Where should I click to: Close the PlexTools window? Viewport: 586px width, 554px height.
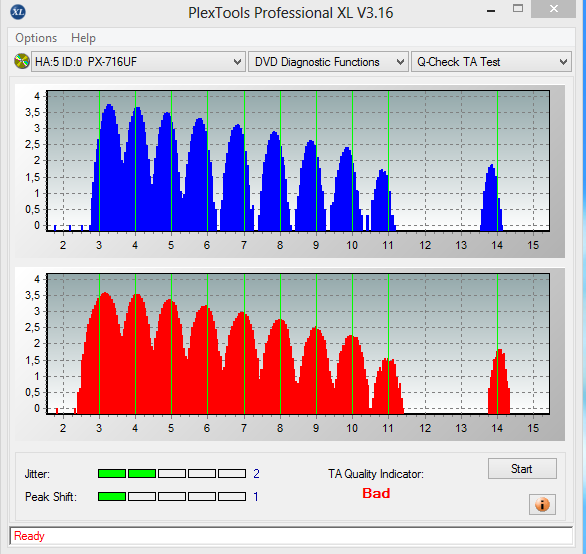tap(554, 9)
